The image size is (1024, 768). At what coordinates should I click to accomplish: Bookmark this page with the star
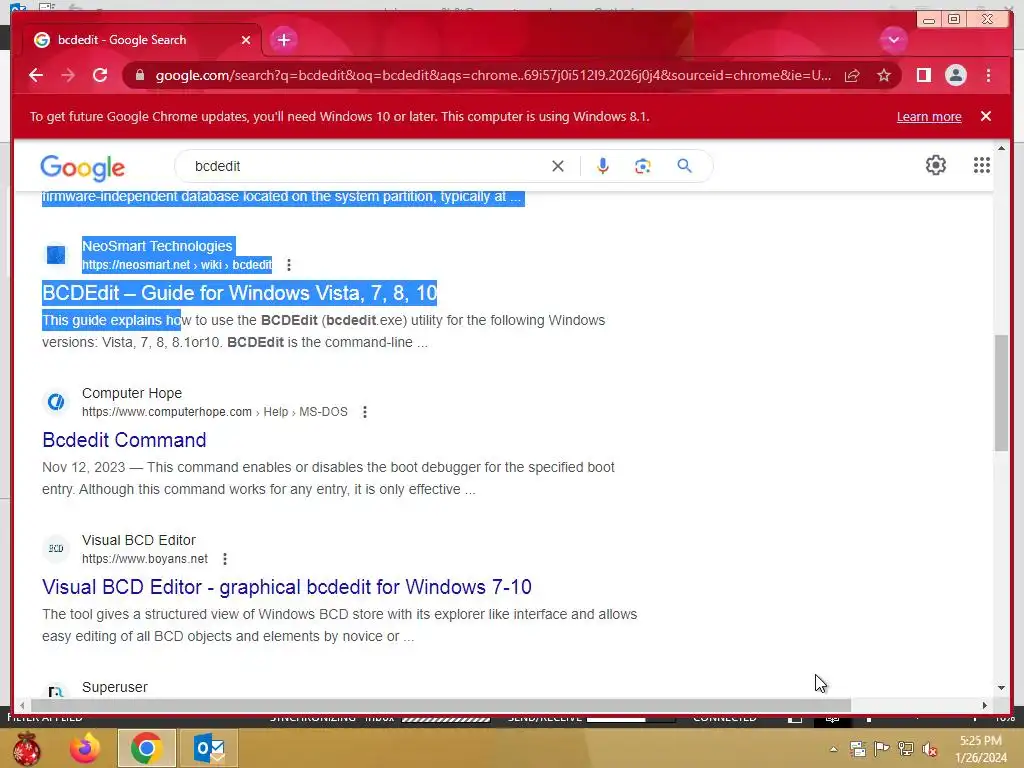[884, 76]
